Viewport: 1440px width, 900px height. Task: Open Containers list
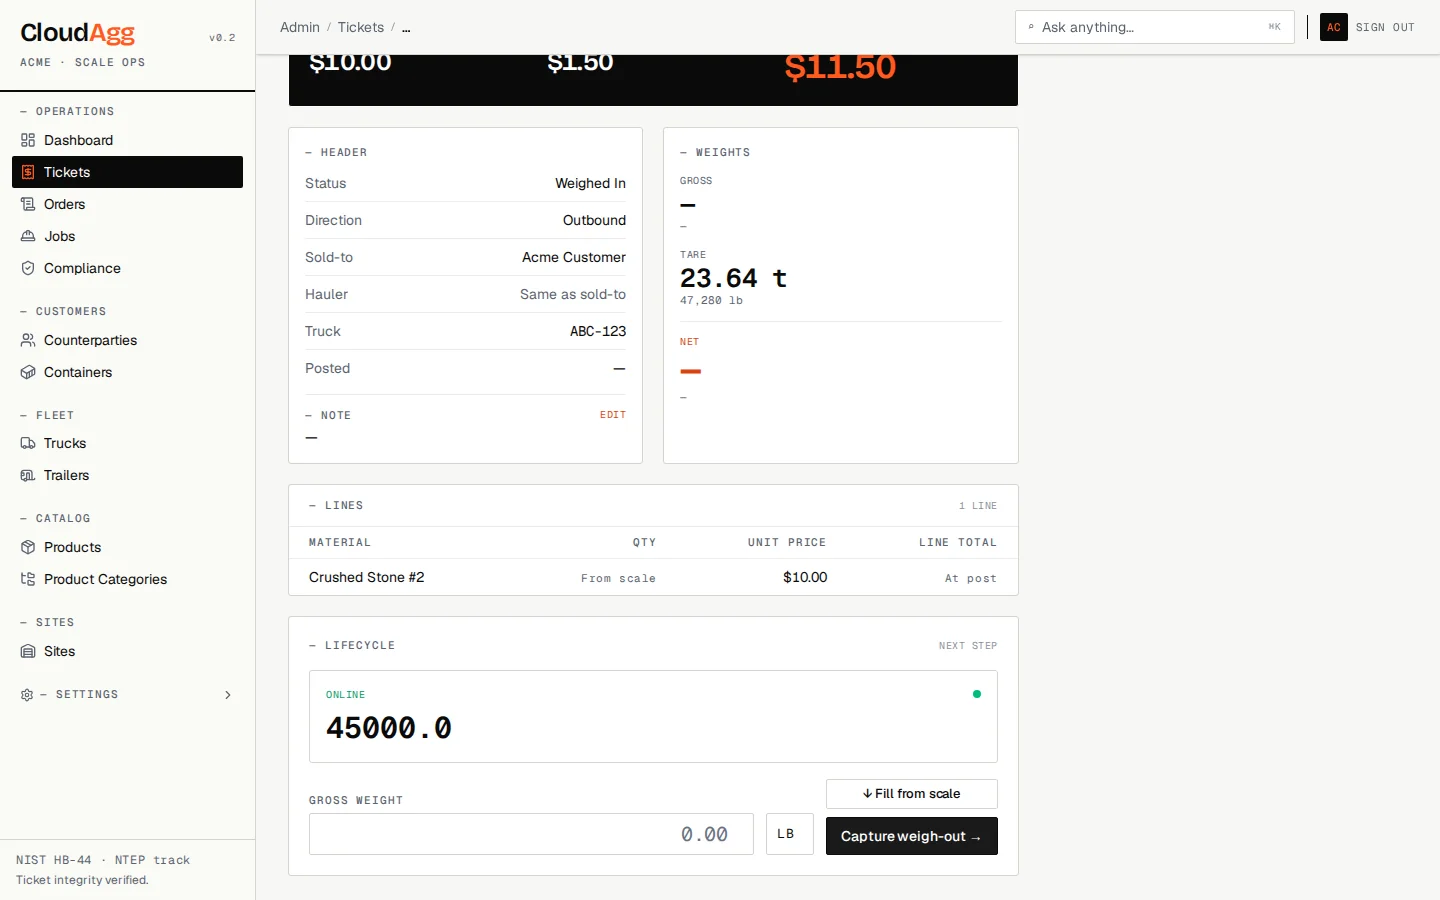coord(127,372)
